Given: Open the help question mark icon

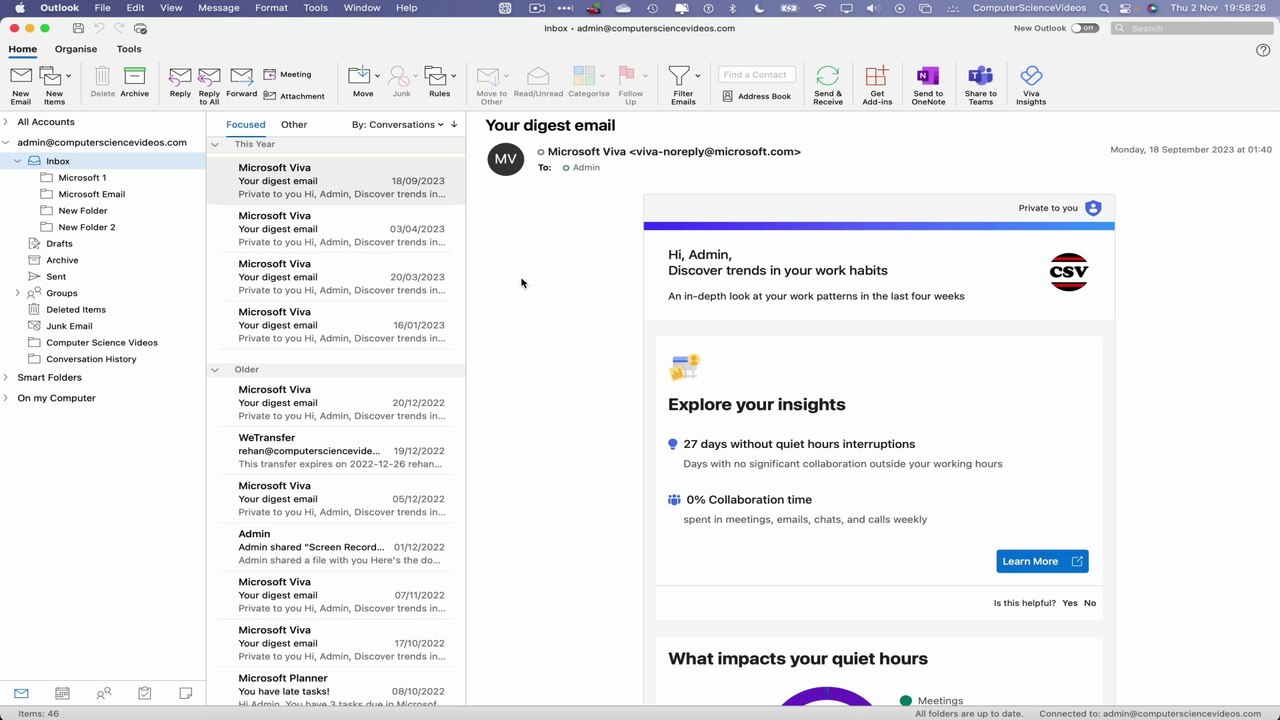Looking at the screenshot, I should point(1262,50).
